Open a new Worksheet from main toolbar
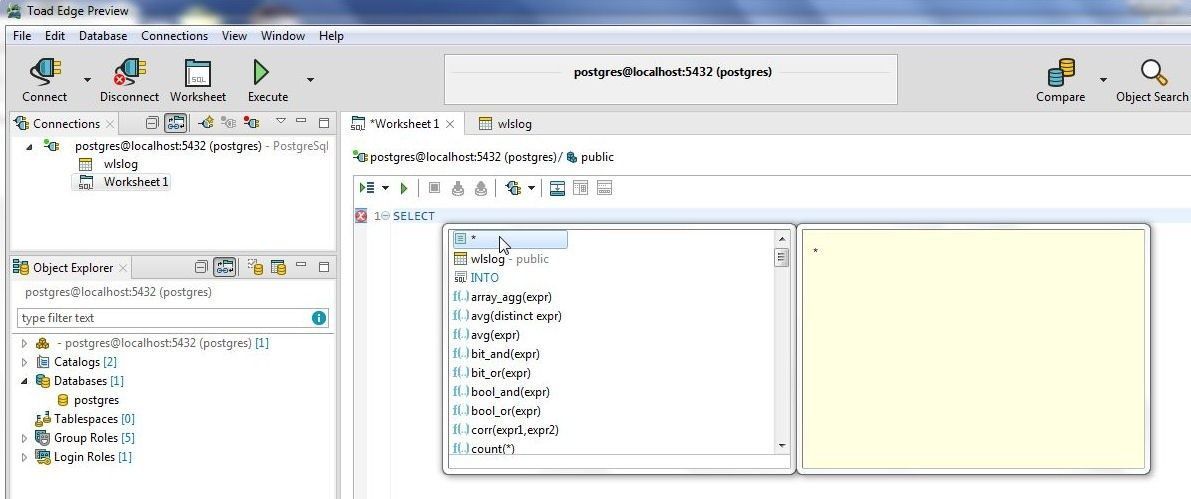Screen dimensions: 1191x499 [197, 73]
